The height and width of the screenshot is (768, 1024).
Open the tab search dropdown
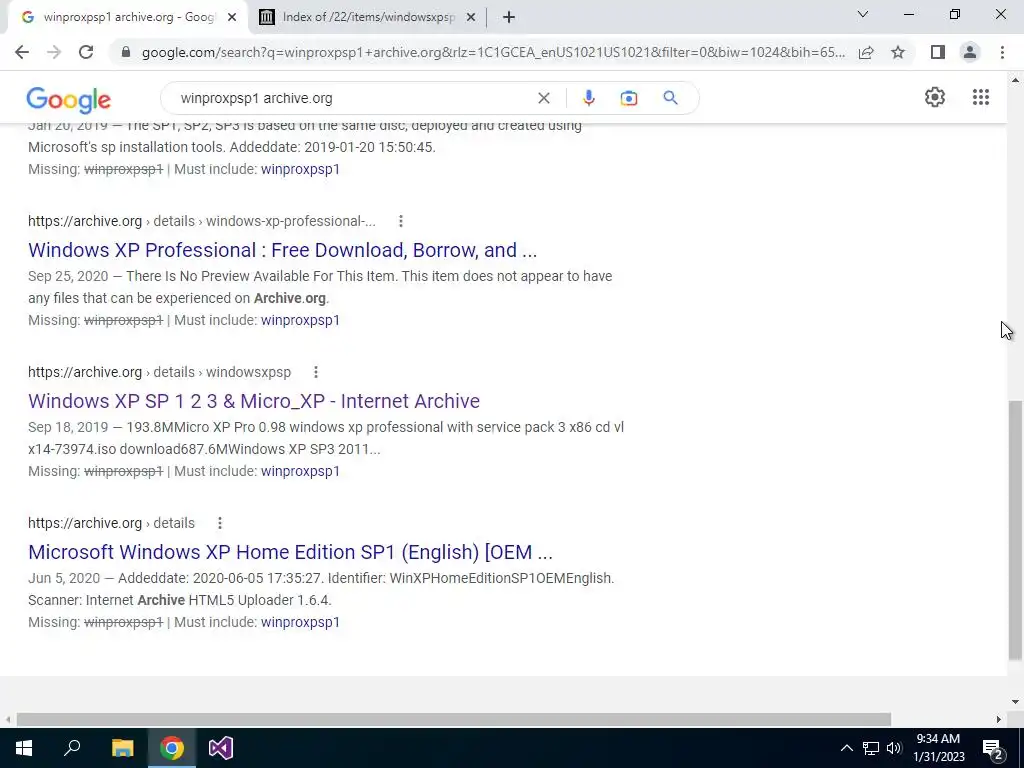[x=863, y=14]
